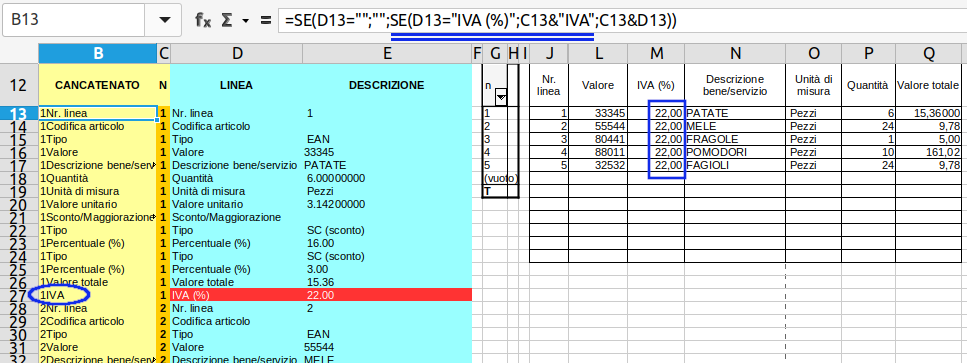
Task: Click the LINEA header cell
Action: tap(236, 85)
